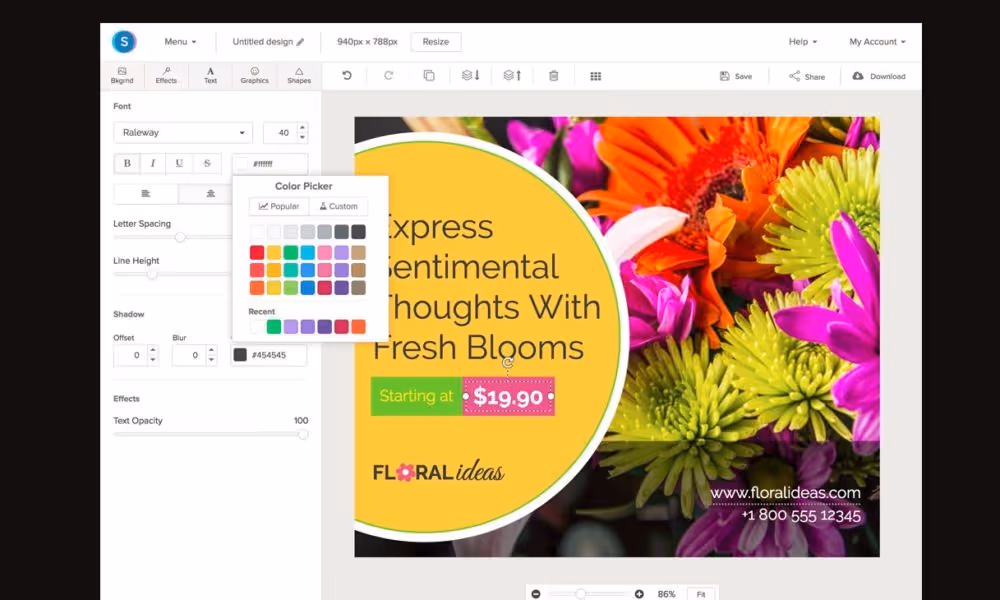This screenshot has height=600, width=1000.
Task: Open the My Account dropdown
Action: 877,42
